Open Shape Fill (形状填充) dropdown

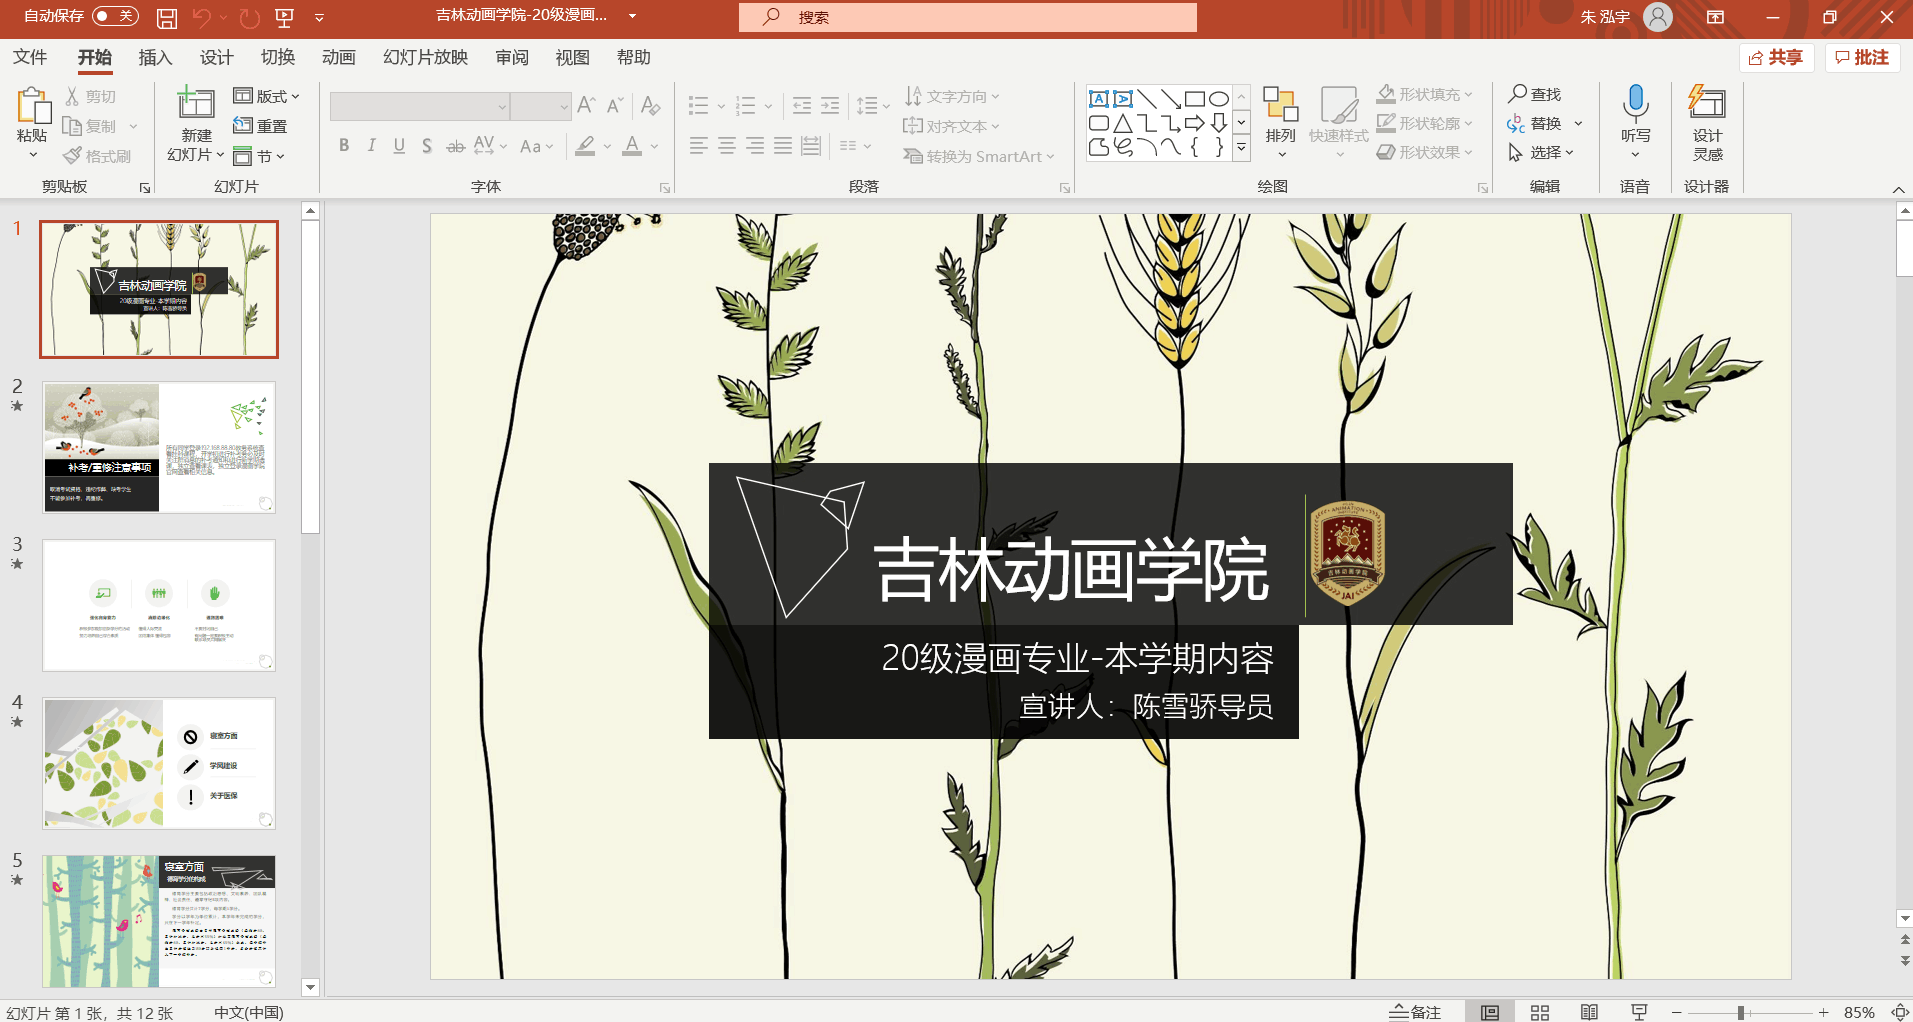point(1424,94)
